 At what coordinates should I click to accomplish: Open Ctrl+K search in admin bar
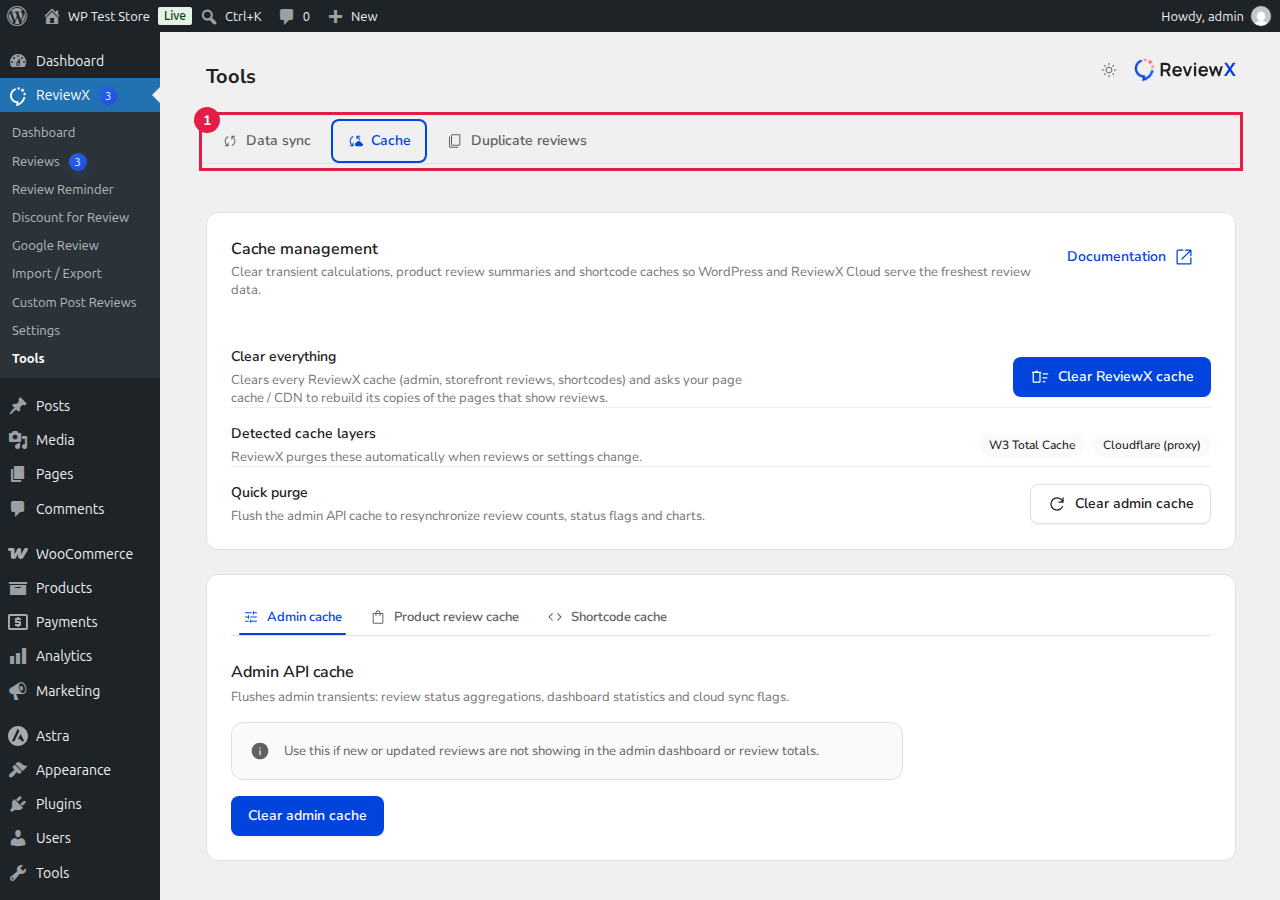pos(231,16)
